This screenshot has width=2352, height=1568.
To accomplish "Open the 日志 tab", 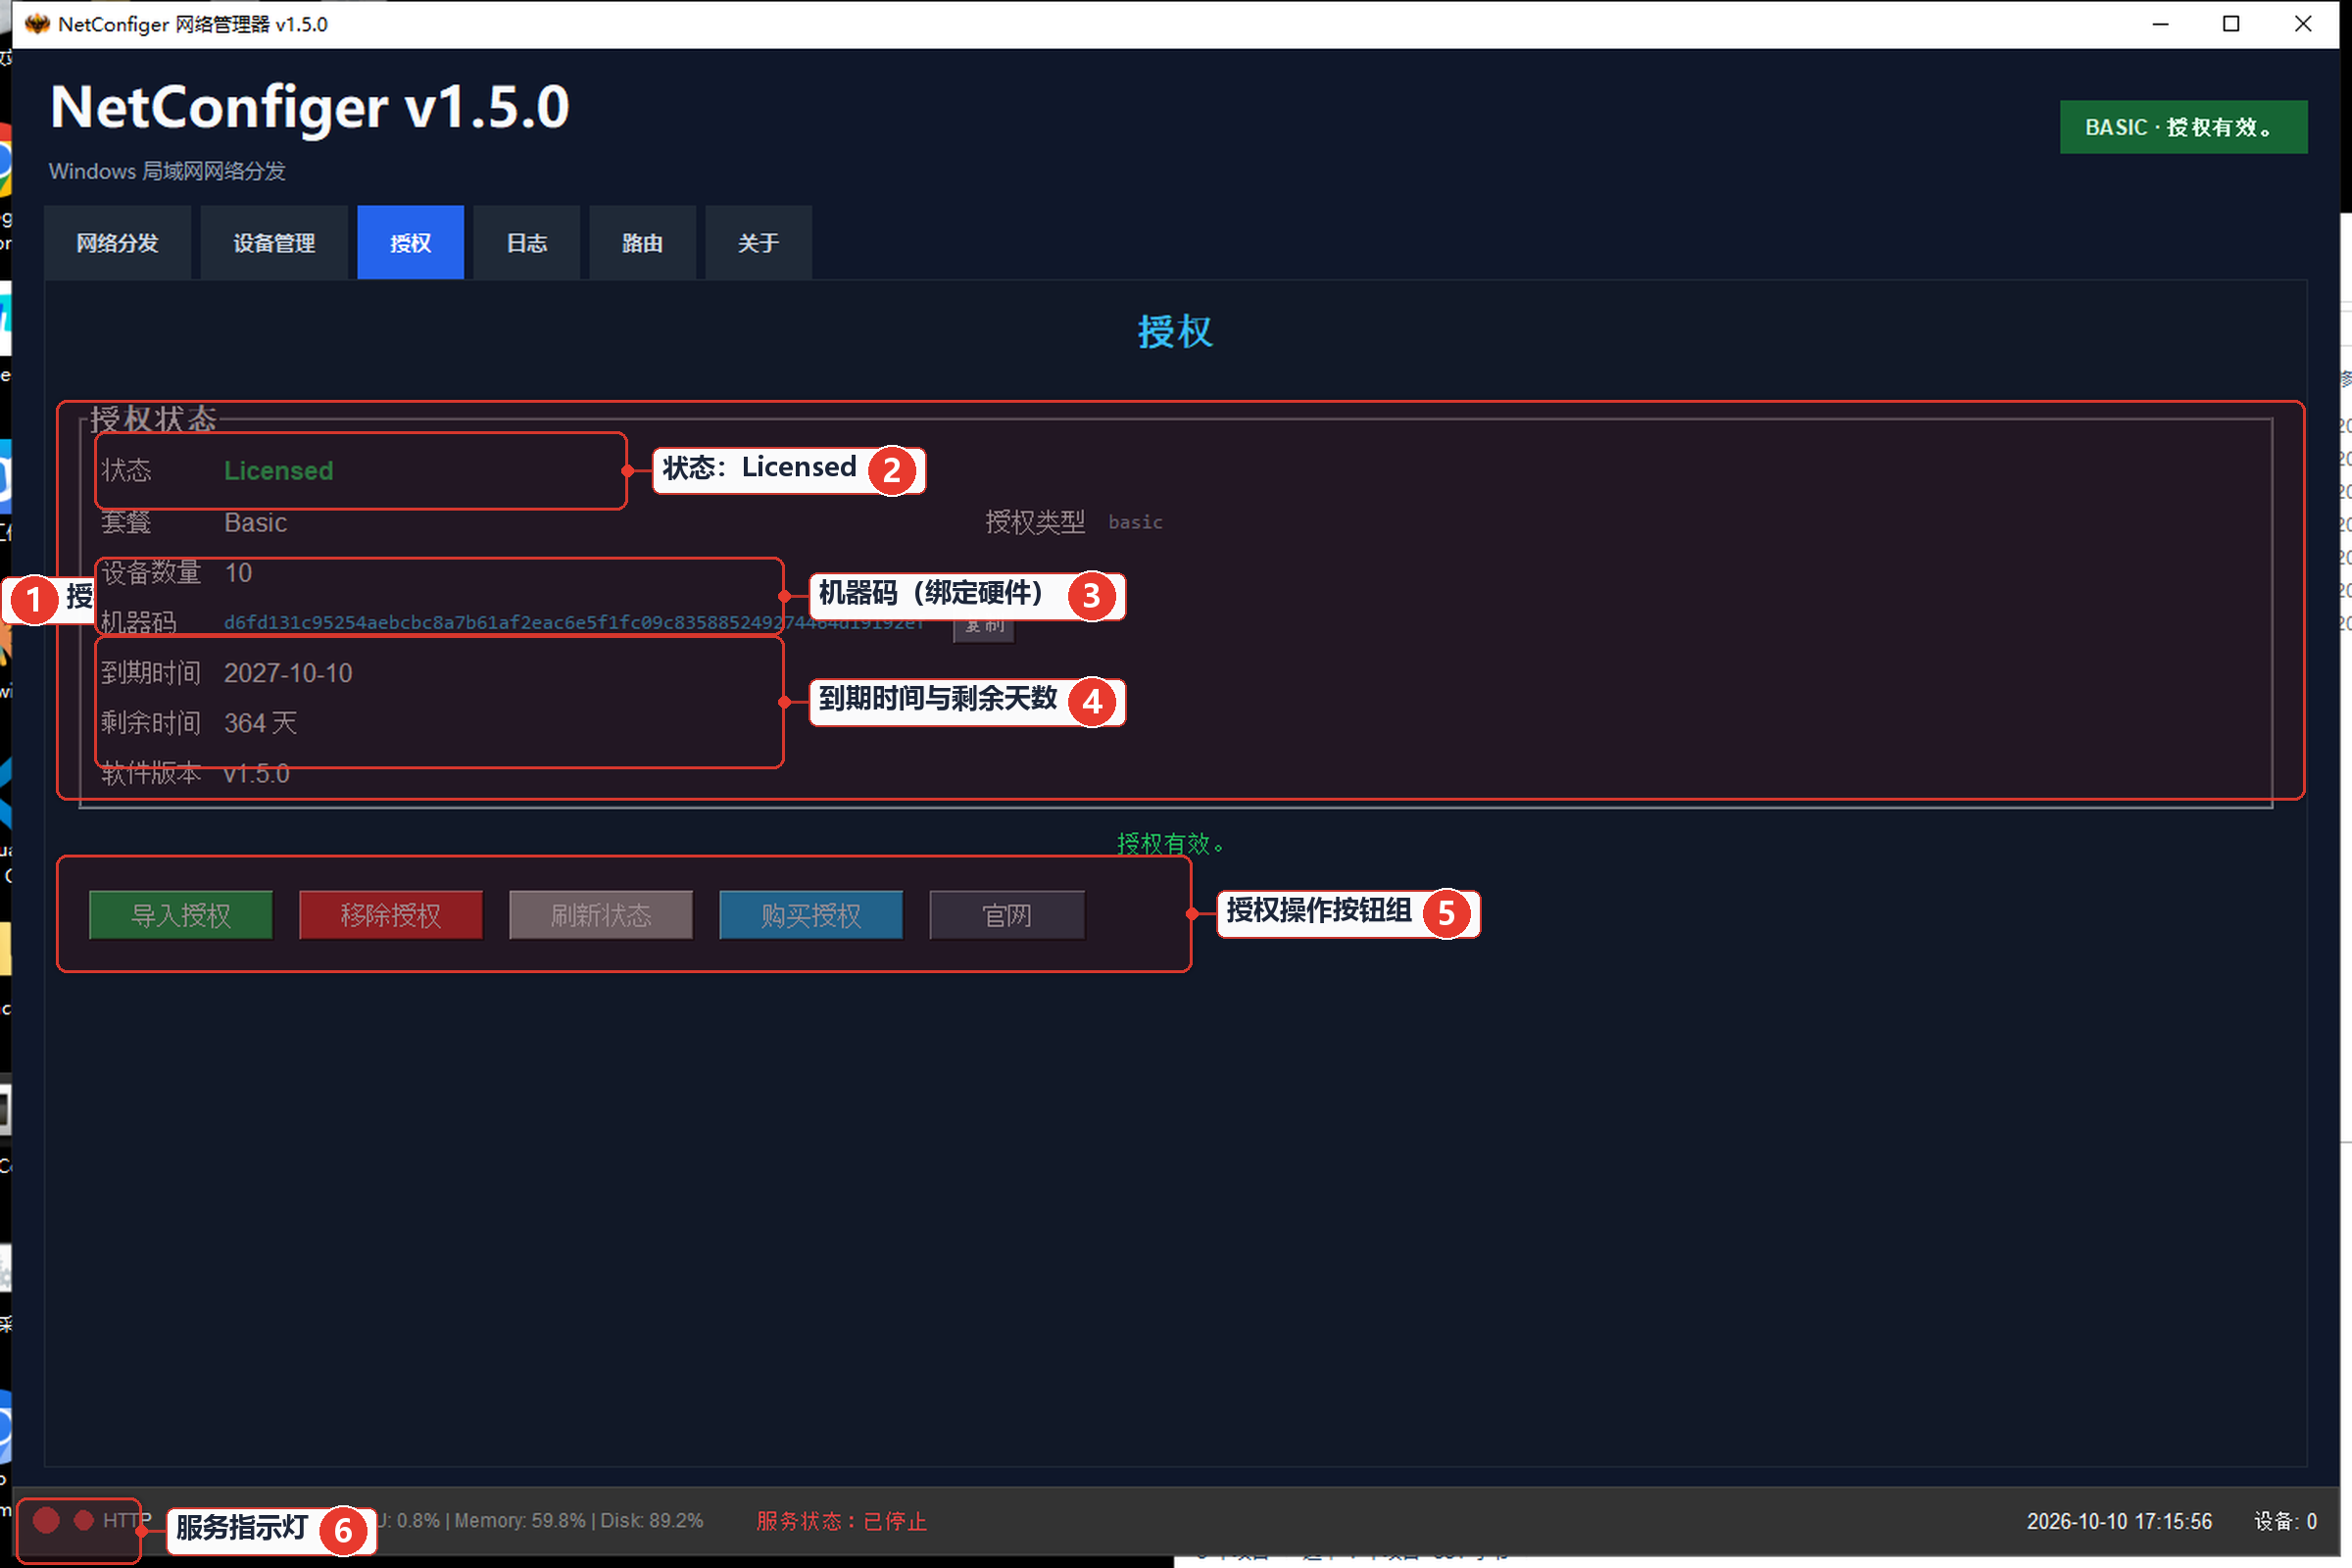I will point(527,242).
